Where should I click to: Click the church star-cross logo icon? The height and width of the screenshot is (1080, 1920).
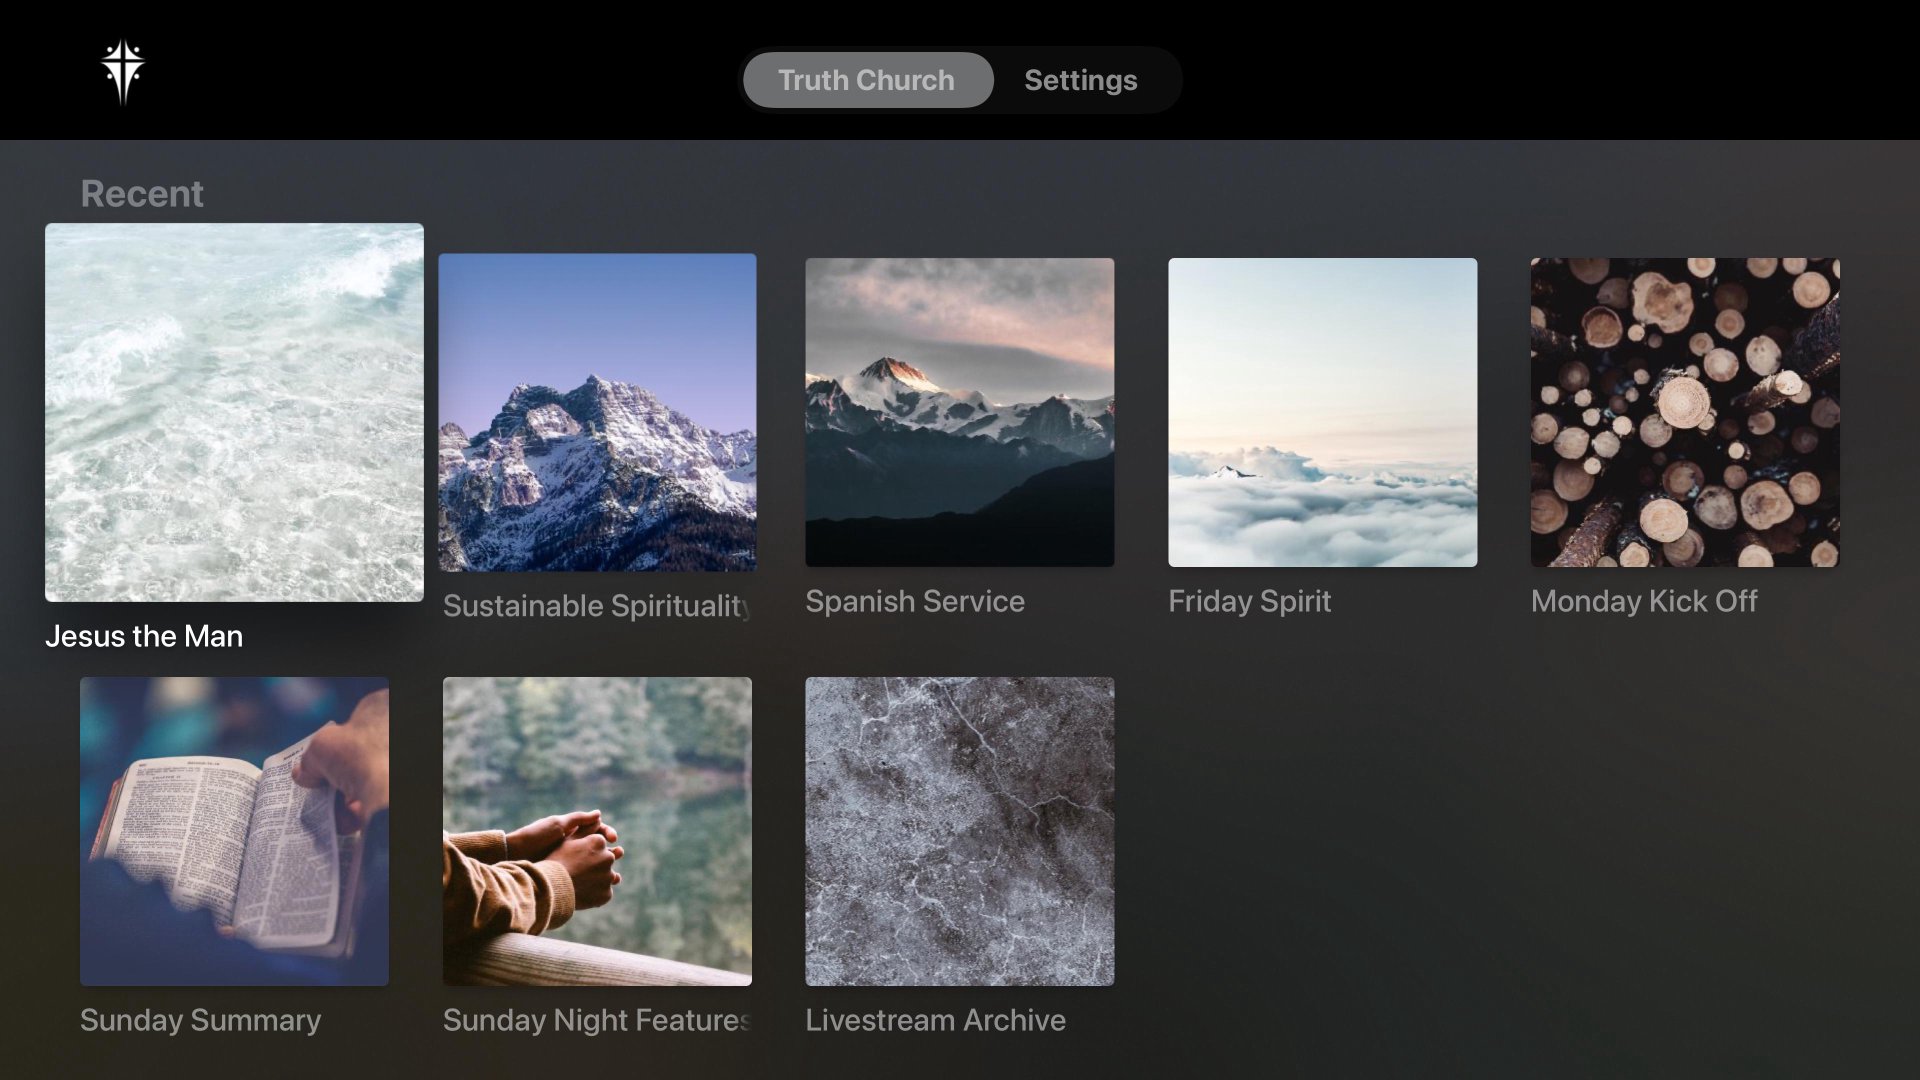(x=123, y=72)
